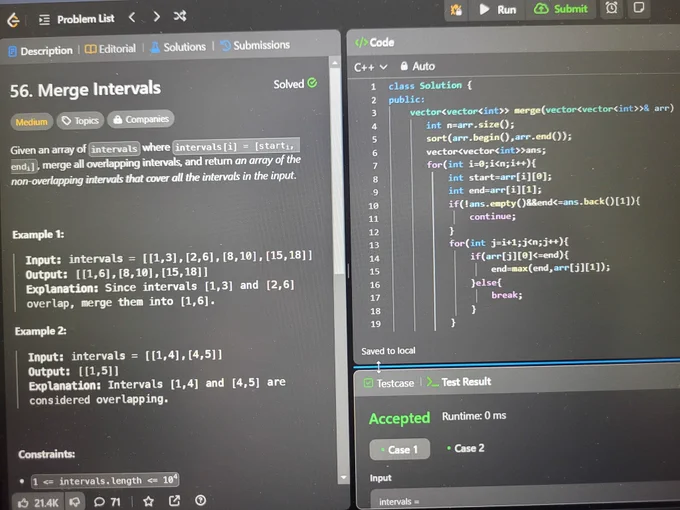Dislike the problem thumbs-down icon
The width and height of the screenshot is (680, 510).
[75, 502]
